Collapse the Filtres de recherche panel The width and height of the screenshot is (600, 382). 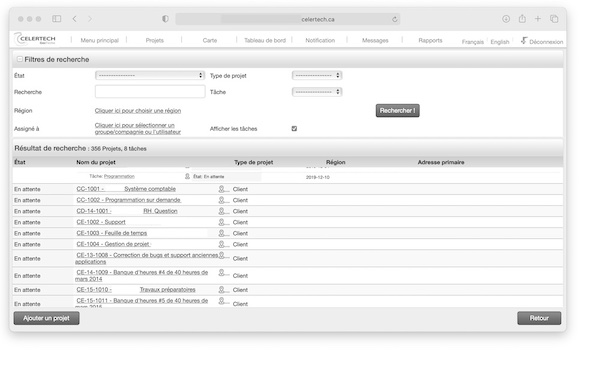coord(20,59)
